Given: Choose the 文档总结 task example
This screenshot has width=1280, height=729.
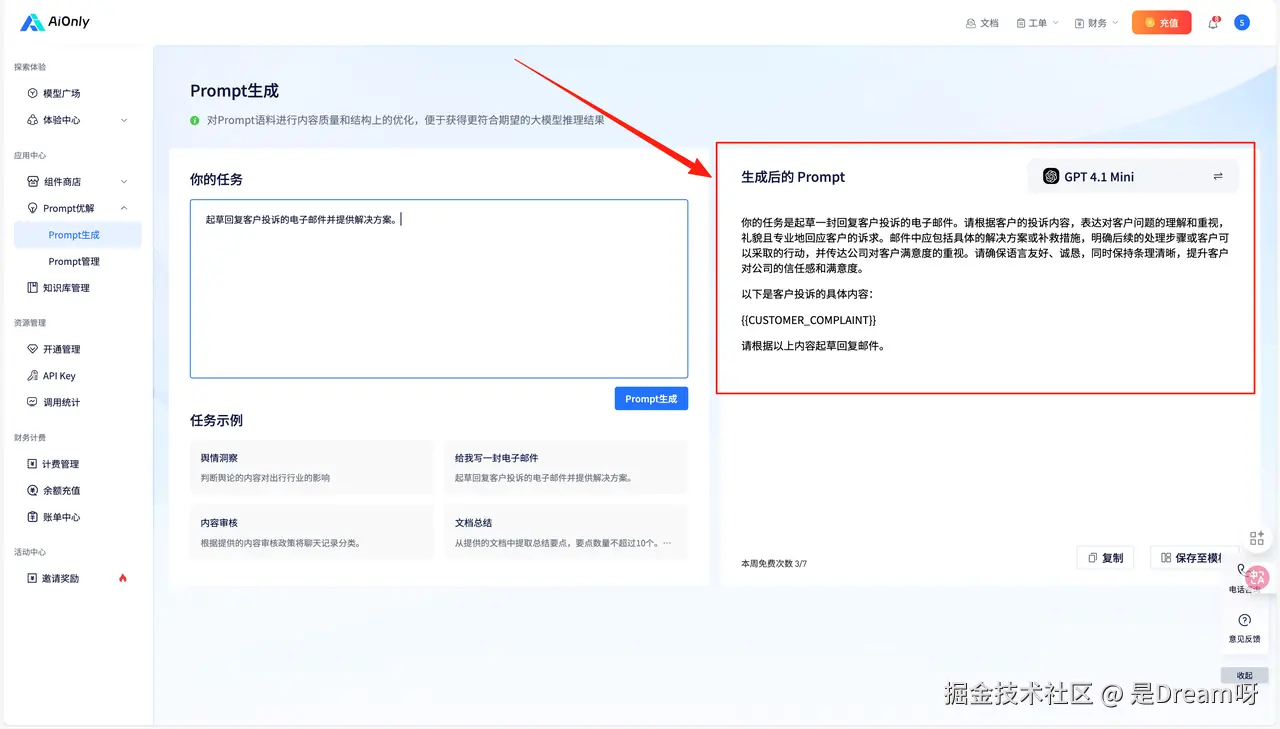Looking at the screenshot, I should click(x=566, y=532).
